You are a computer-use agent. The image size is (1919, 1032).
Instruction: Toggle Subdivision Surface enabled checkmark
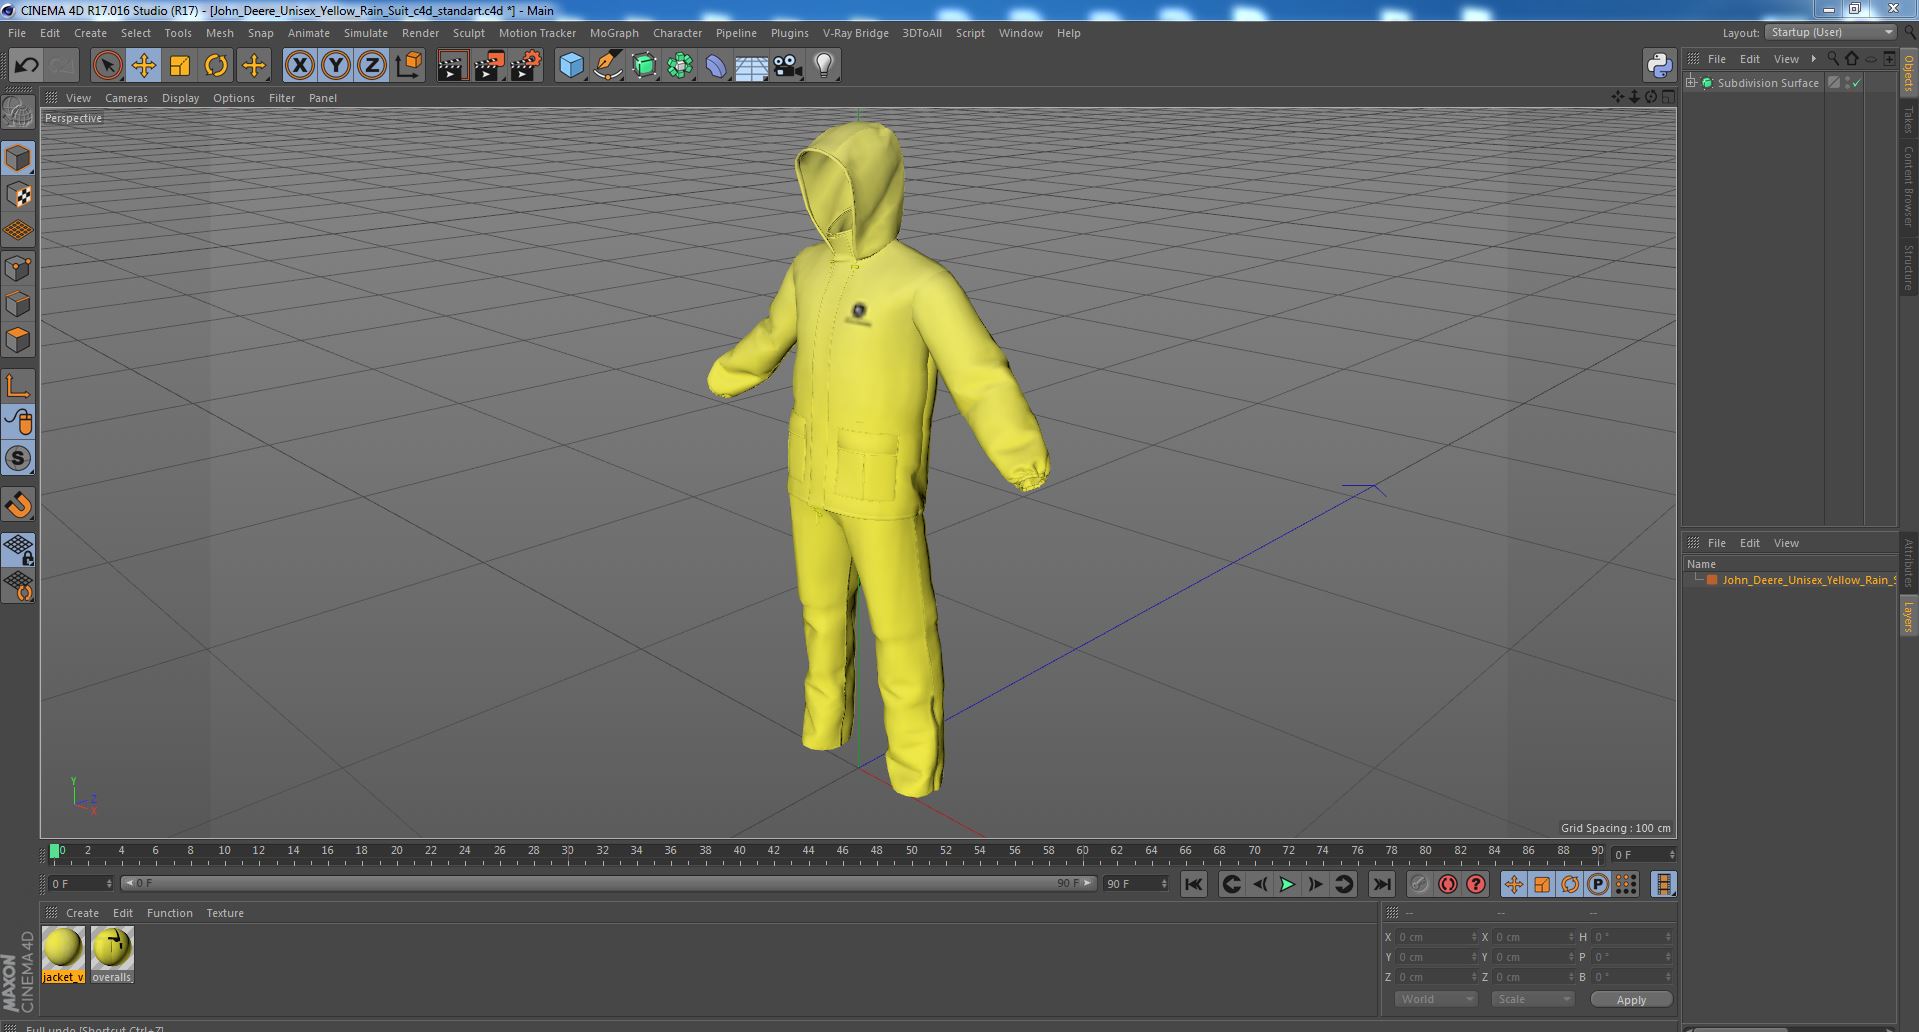1857,83
